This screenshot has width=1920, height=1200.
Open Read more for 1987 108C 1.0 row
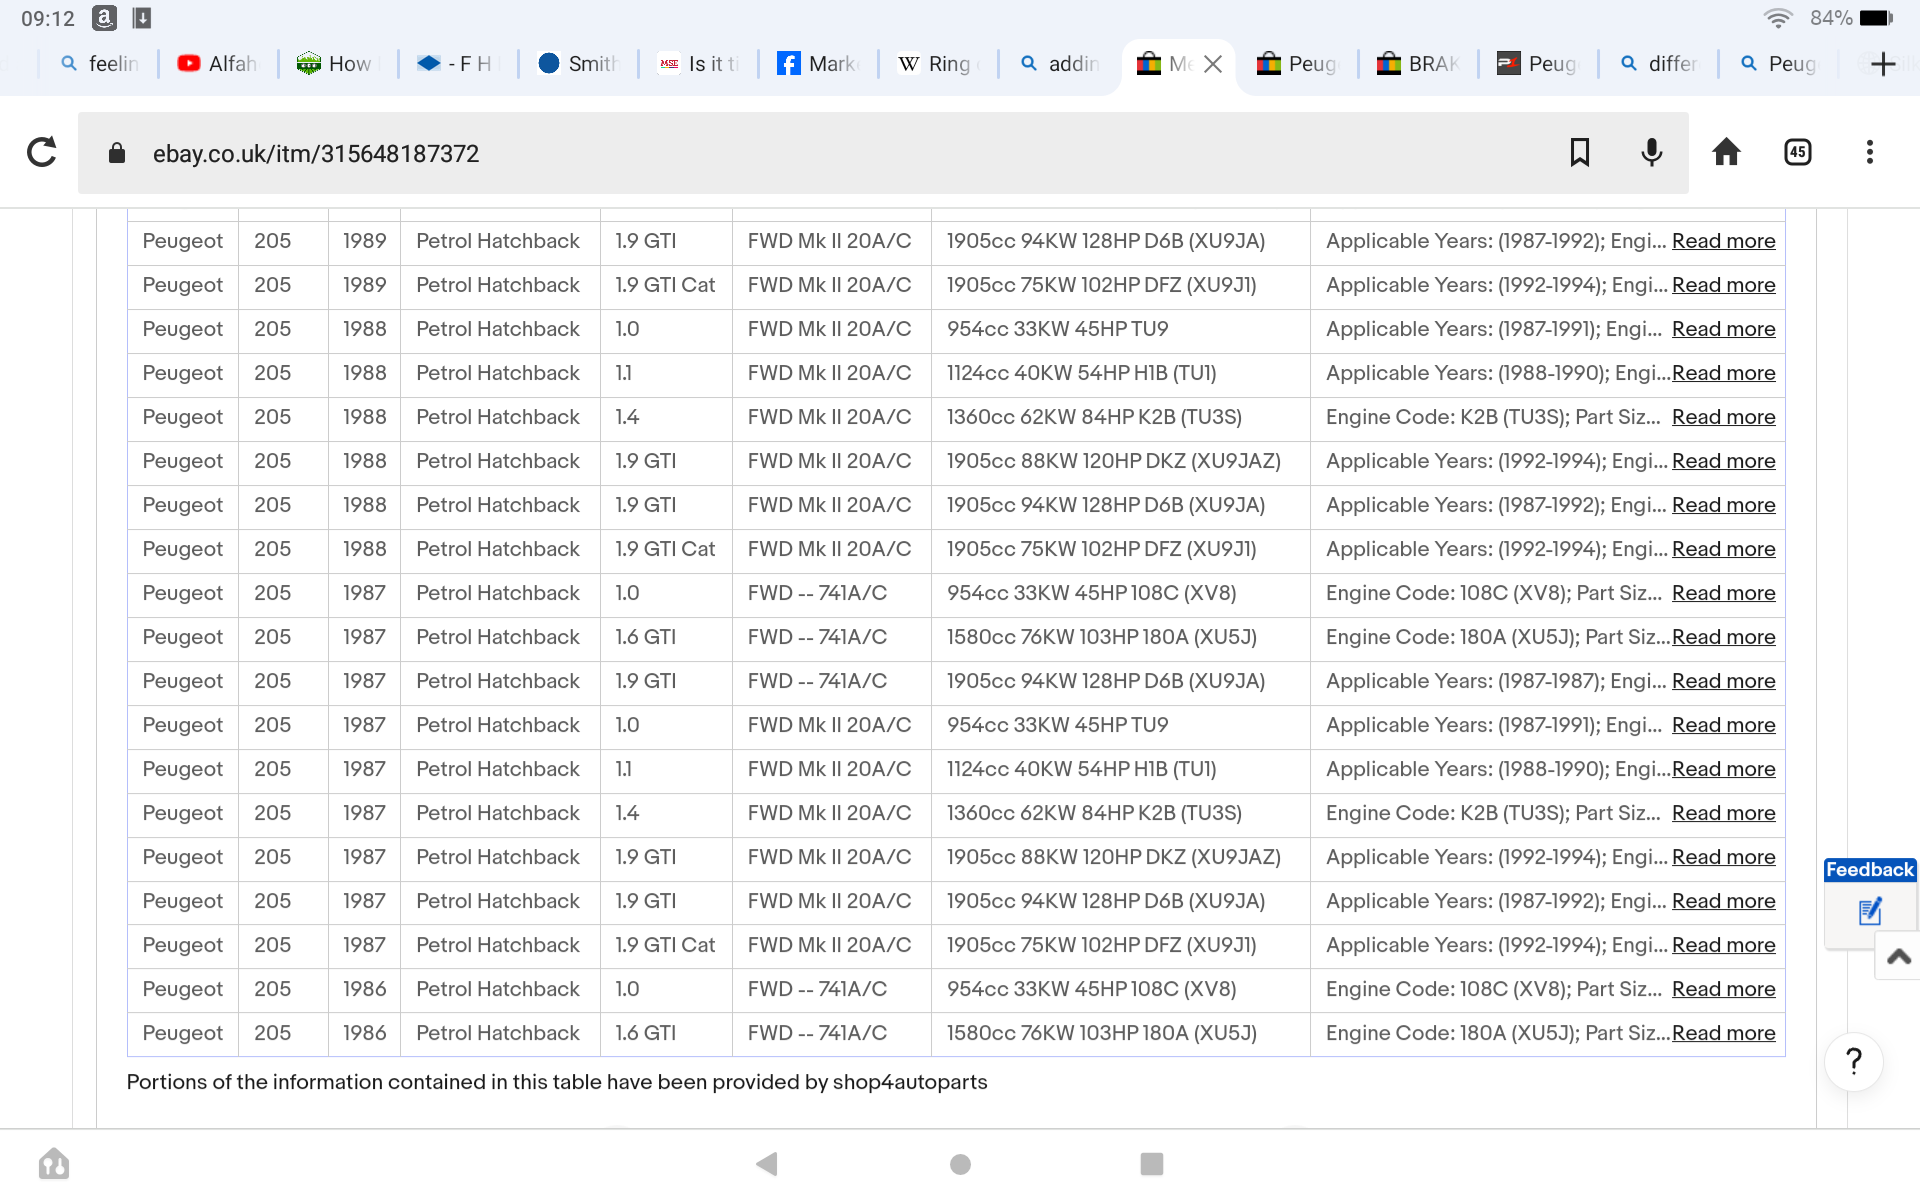coord(1723,593)
